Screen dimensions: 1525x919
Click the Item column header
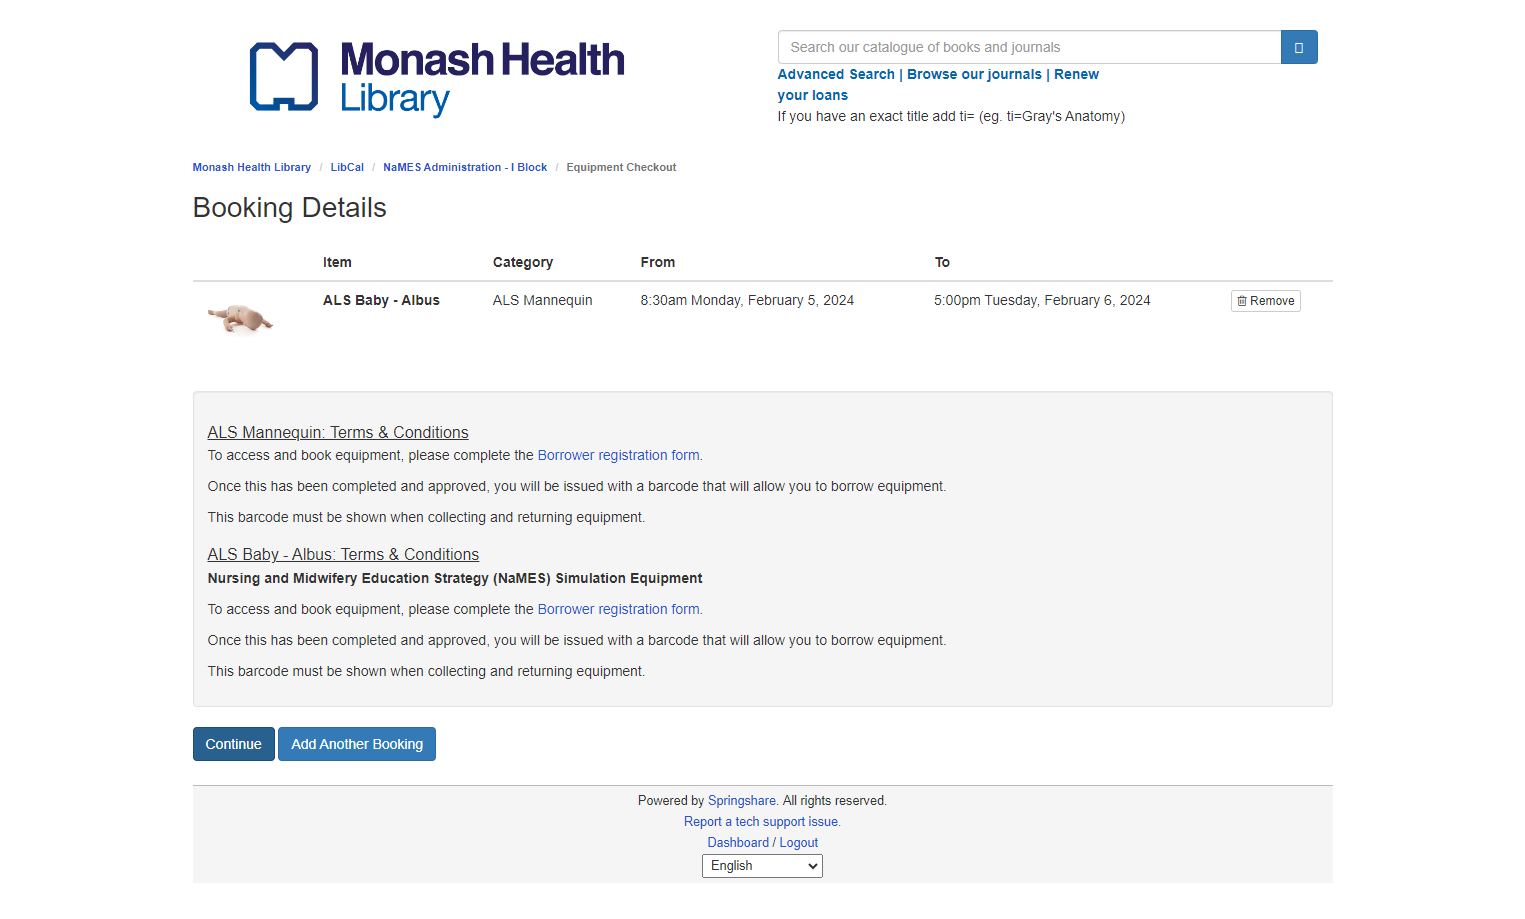click(337, 262)
